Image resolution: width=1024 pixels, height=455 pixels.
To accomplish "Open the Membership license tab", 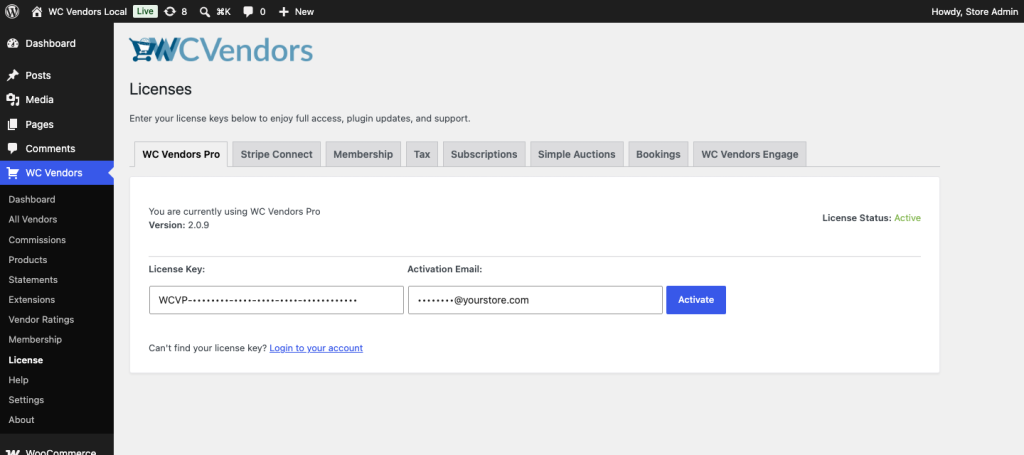I will [363, 154].
